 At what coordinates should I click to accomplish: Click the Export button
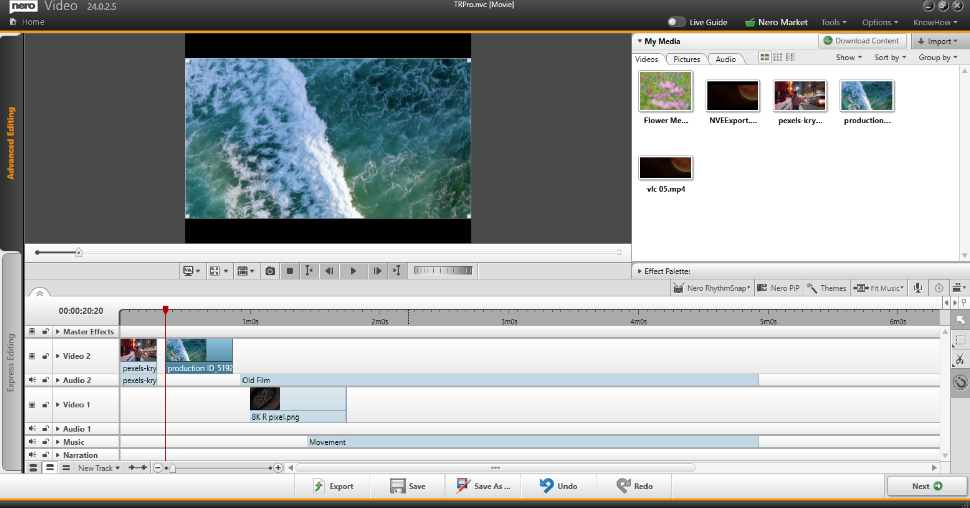click(x=333, y=486)
